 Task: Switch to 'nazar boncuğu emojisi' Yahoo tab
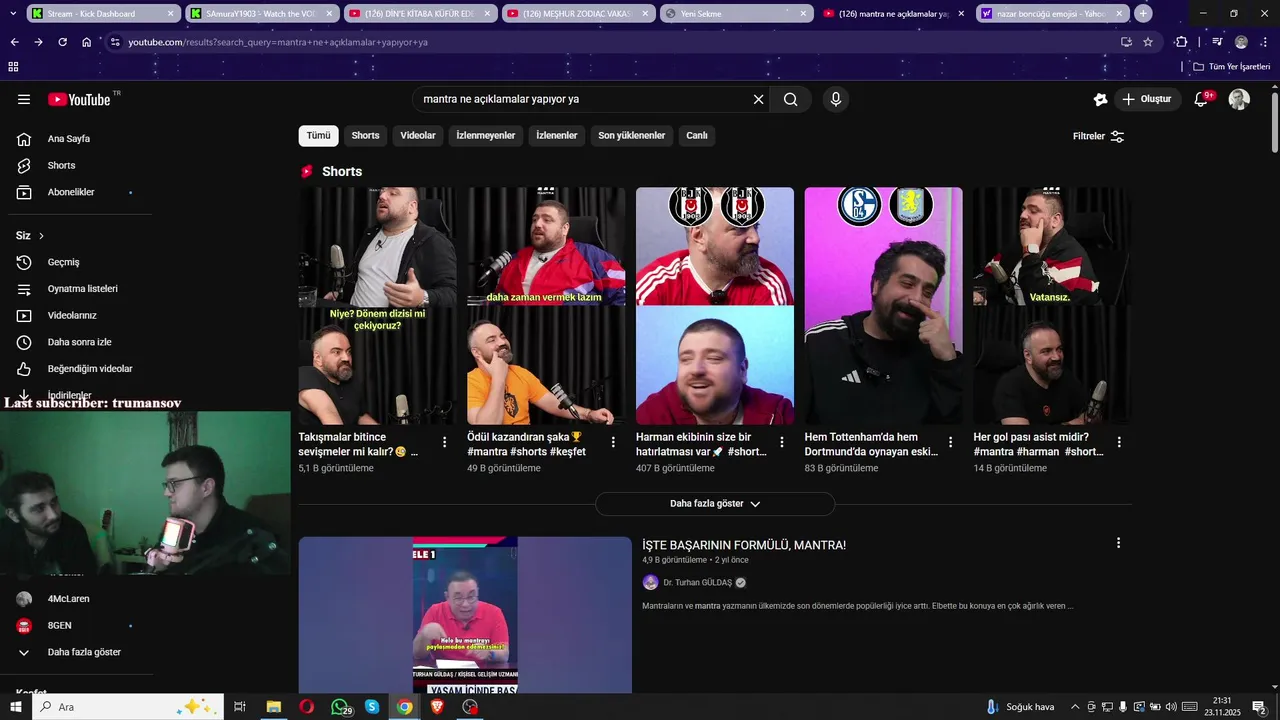tap(1052, 14)
